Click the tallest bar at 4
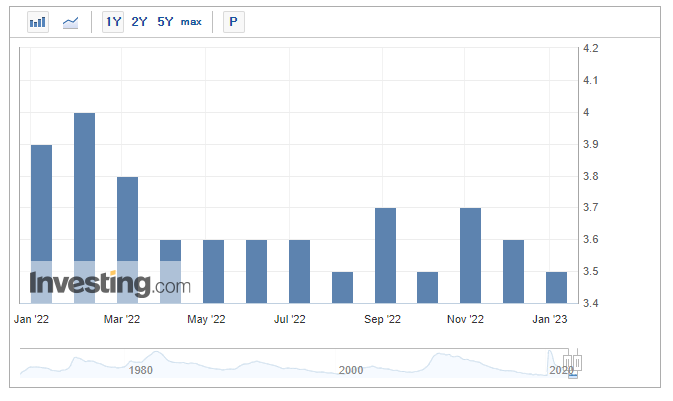673x401 pixels. pyautogui.click(x=85, y=208)
